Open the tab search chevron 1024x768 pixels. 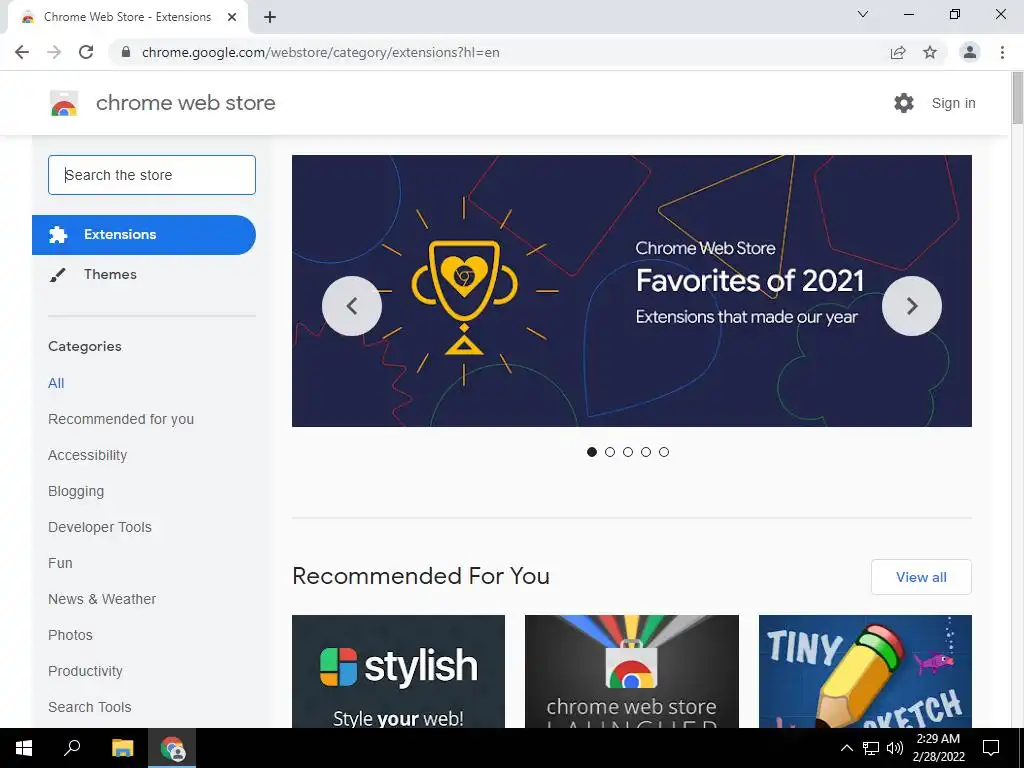click(x=863, y=14)
